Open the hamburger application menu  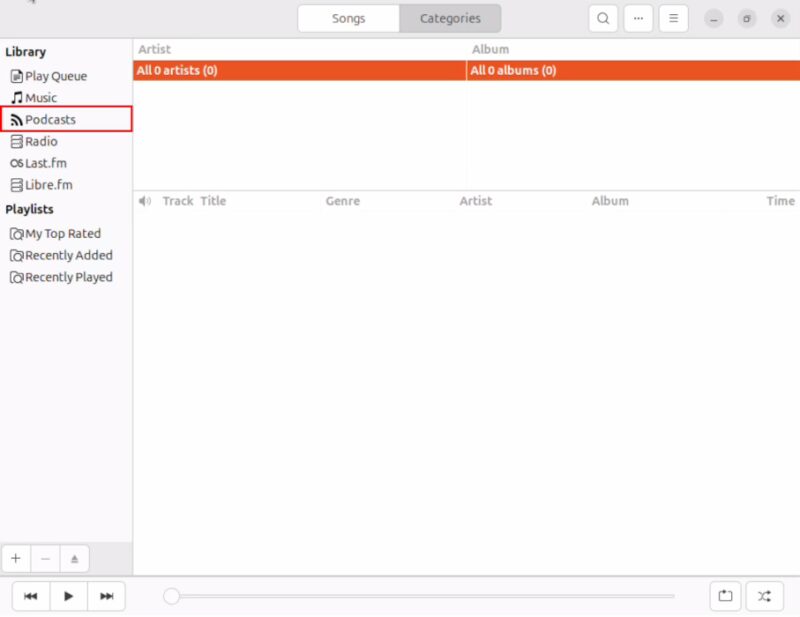(x=673, y=18)
